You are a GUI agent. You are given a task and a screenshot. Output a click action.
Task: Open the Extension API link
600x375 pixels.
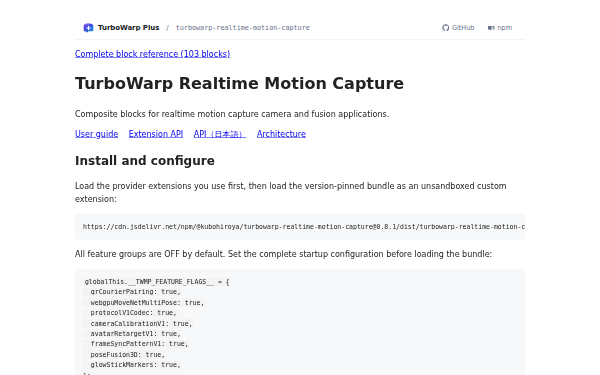pyautogui.click(x=156, y=134)
